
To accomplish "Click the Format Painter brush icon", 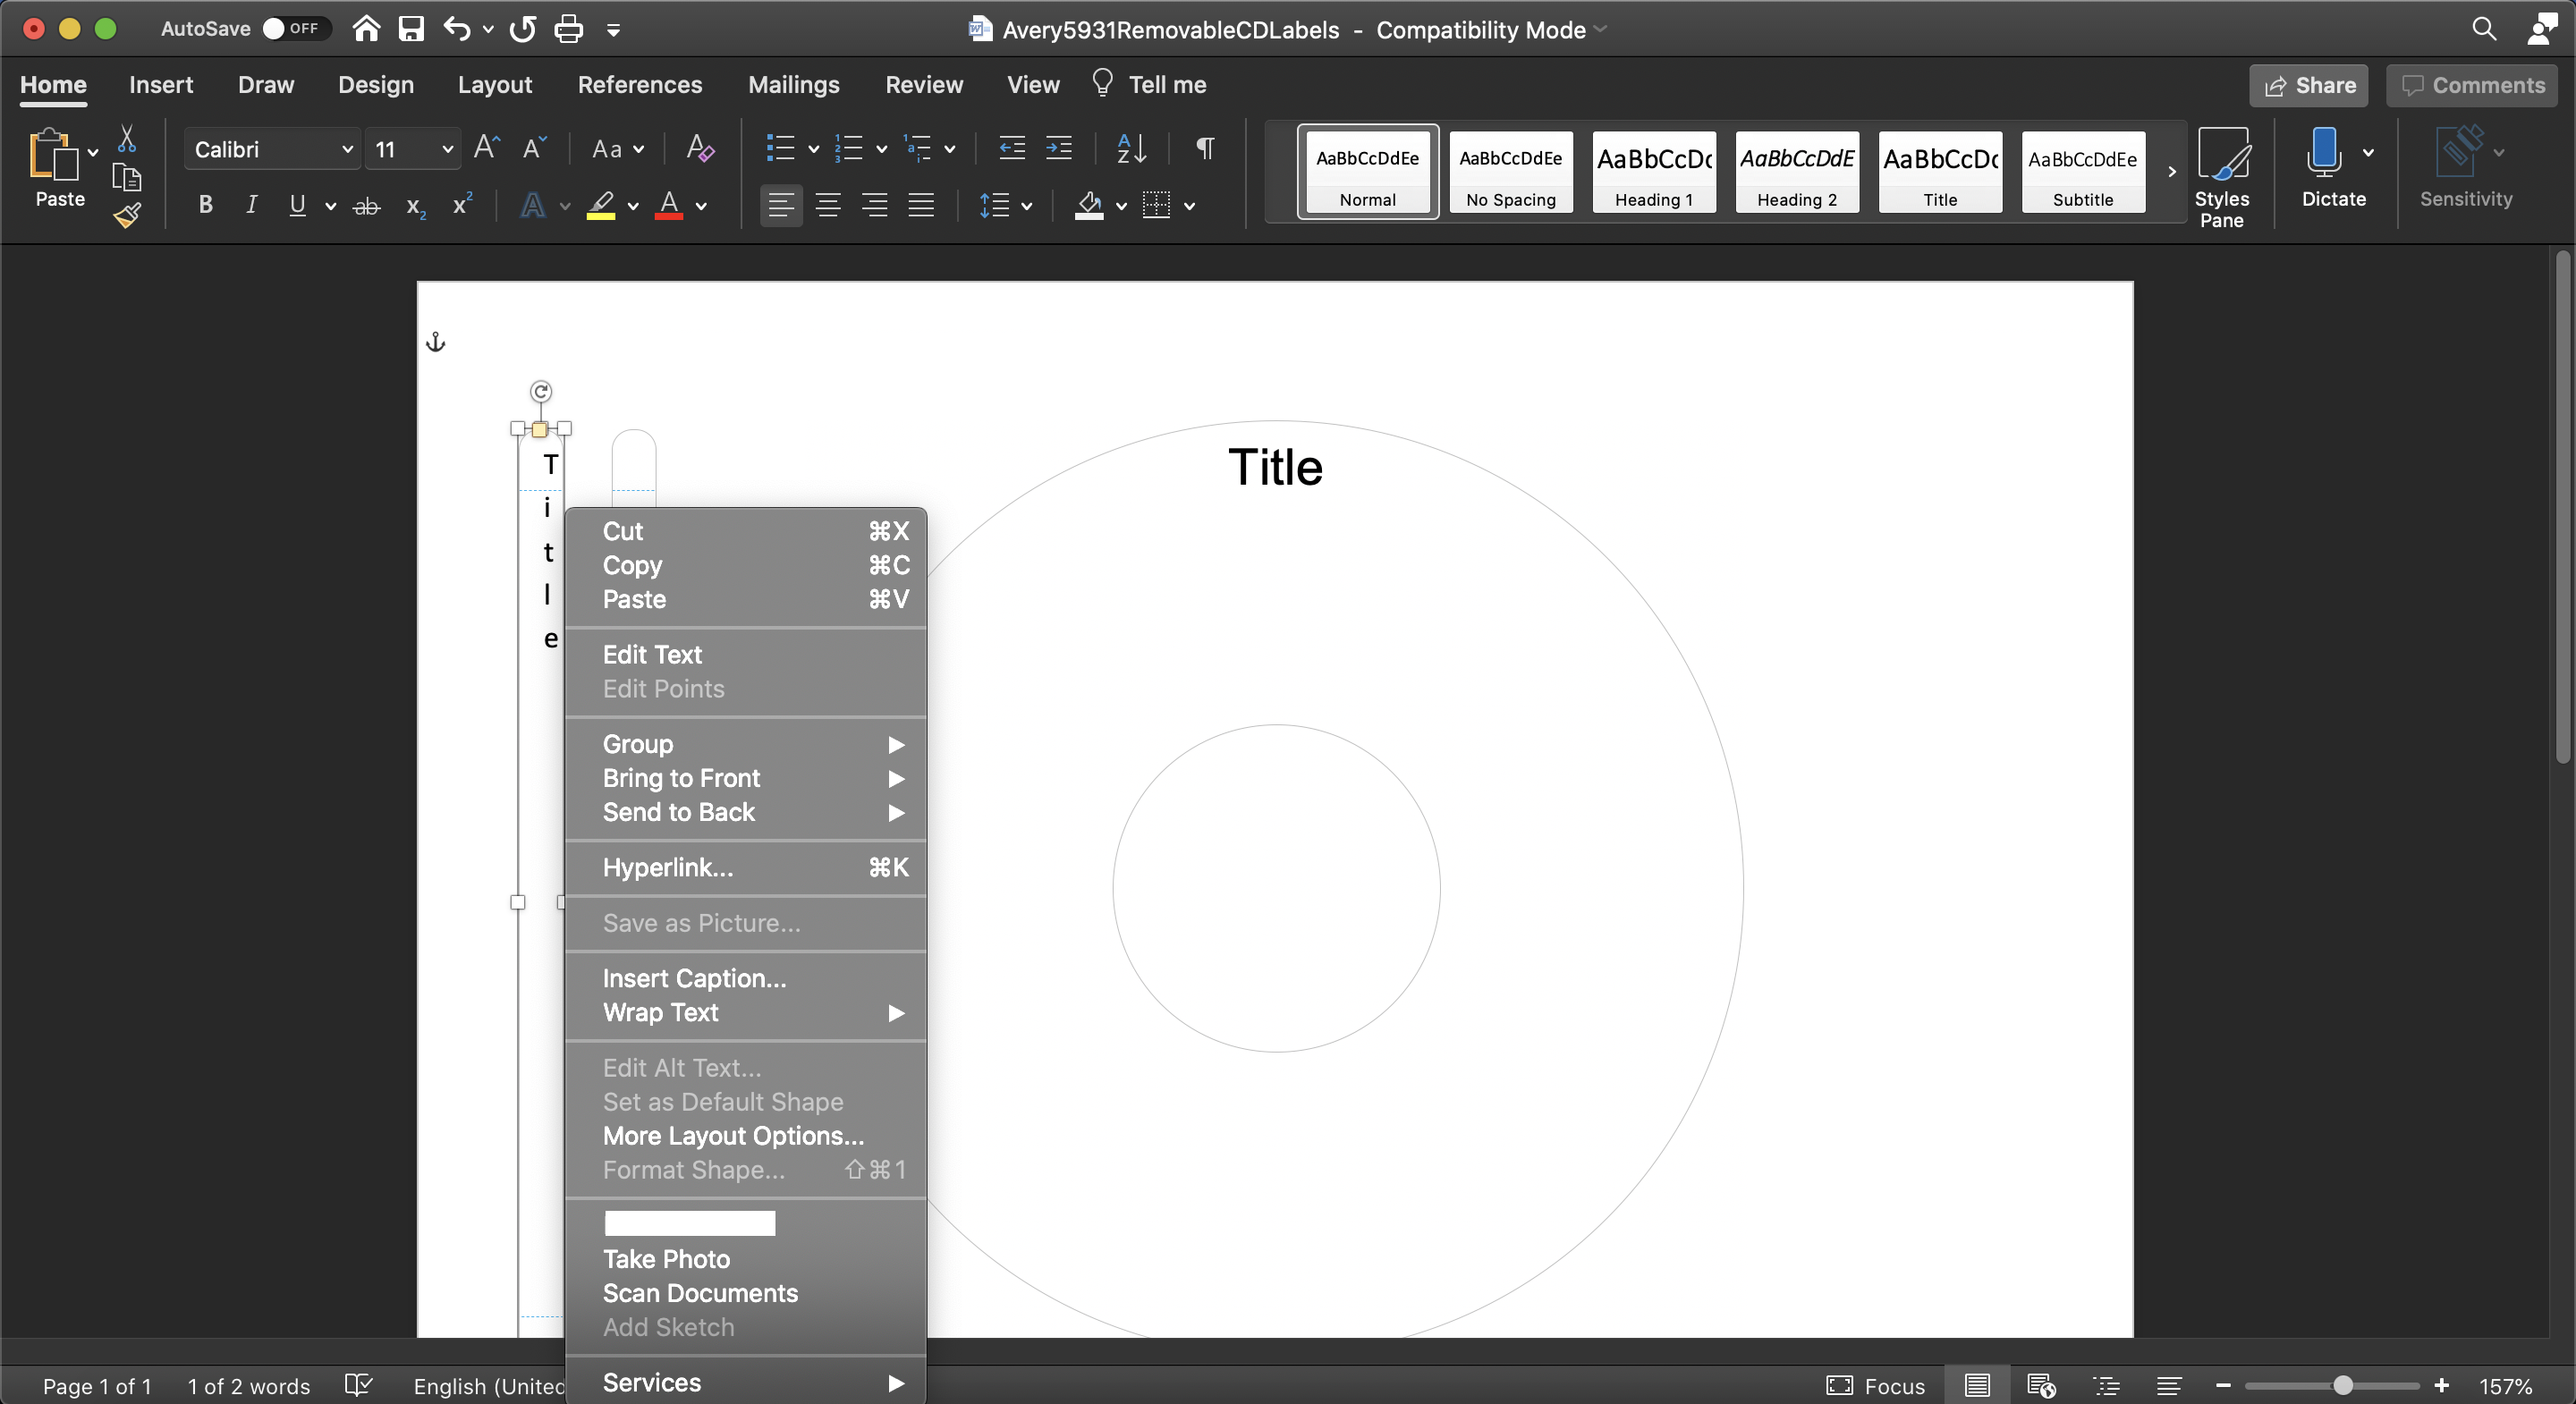I will [127, 215].
